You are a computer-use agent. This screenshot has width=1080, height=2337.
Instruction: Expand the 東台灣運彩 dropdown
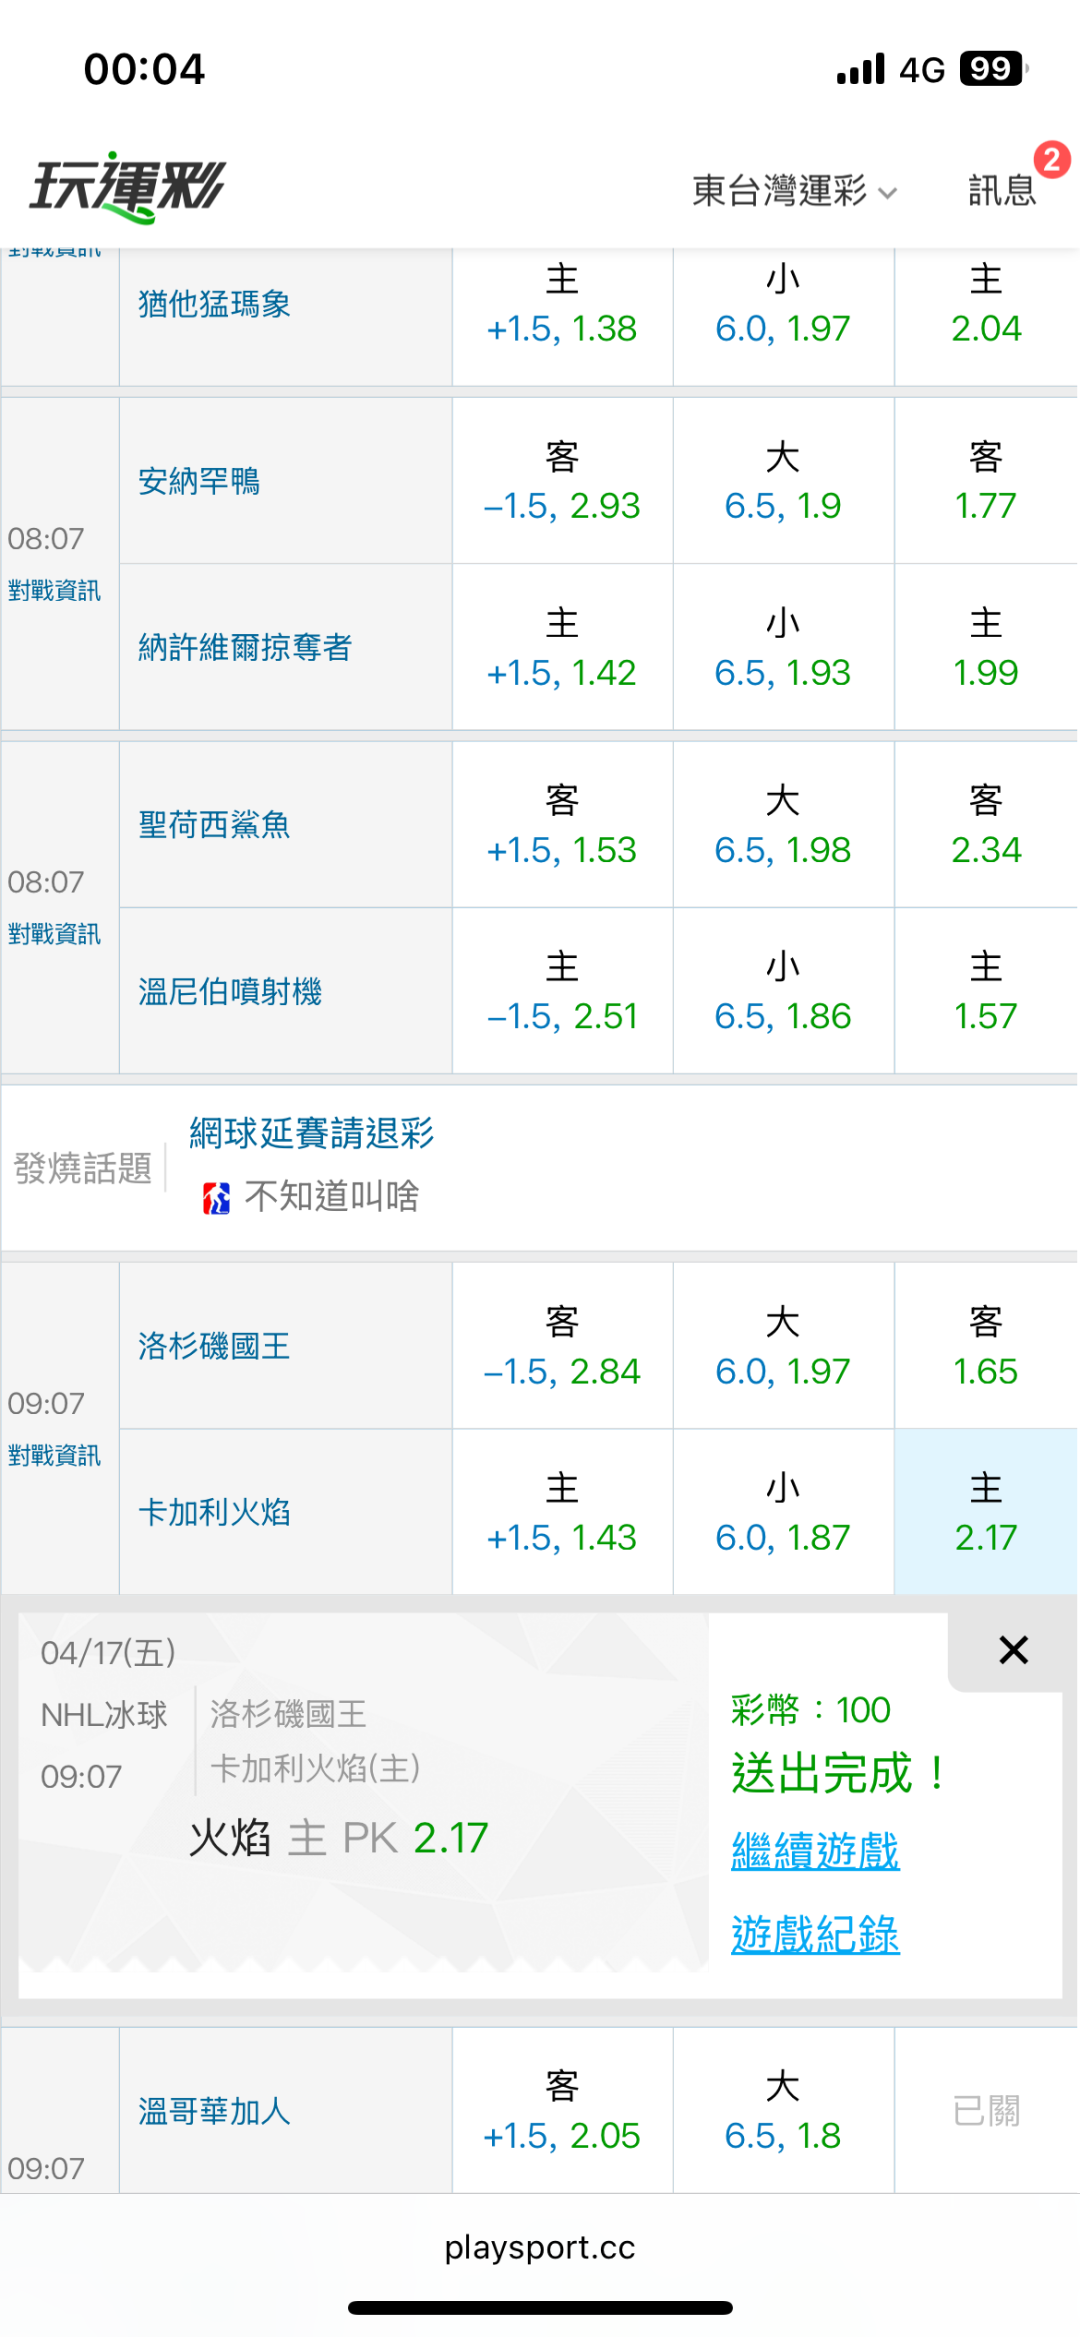coord(794,190)
